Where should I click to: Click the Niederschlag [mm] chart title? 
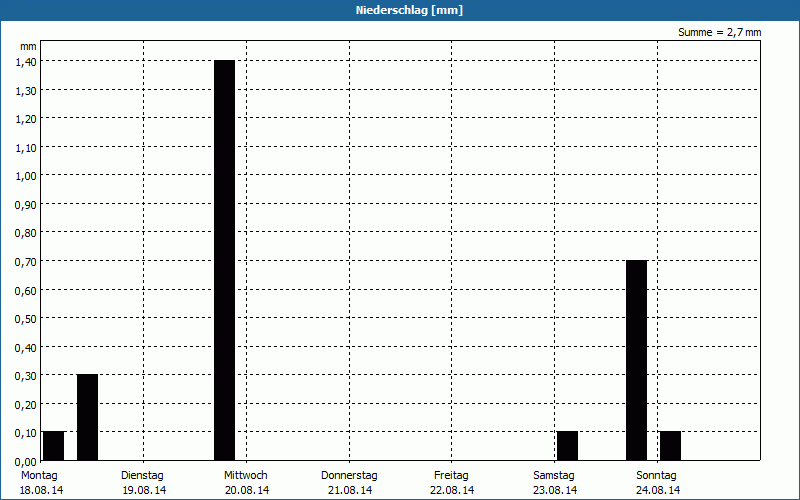point(400,10)
